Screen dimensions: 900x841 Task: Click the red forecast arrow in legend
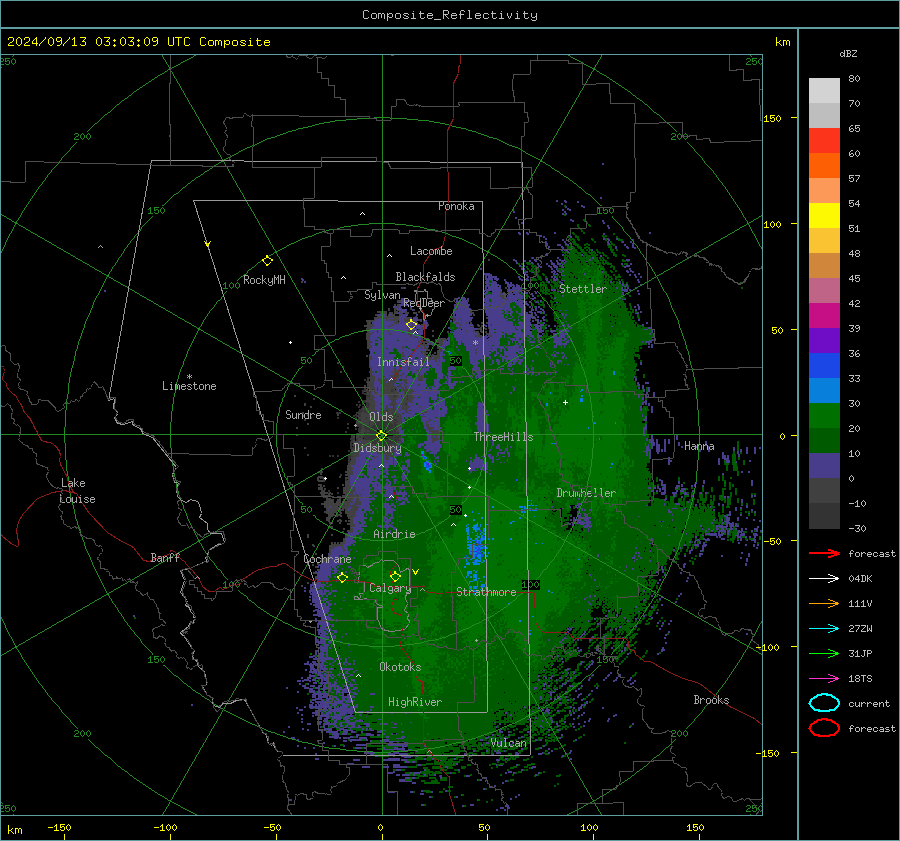(824, 553)
